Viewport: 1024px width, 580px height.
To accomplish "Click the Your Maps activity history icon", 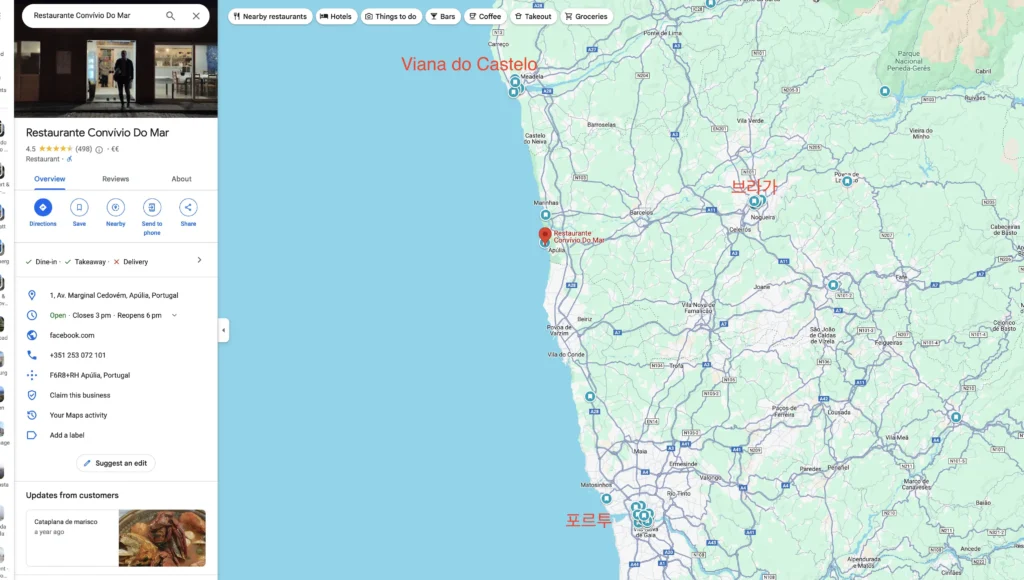I will [x=31, y=415].
